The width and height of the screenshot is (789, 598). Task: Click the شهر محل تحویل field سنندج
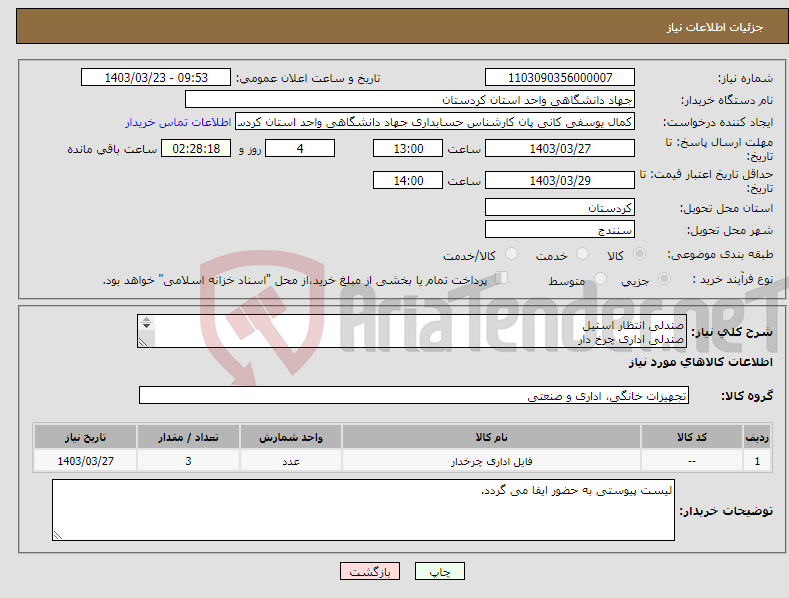[x=560, y=230]
